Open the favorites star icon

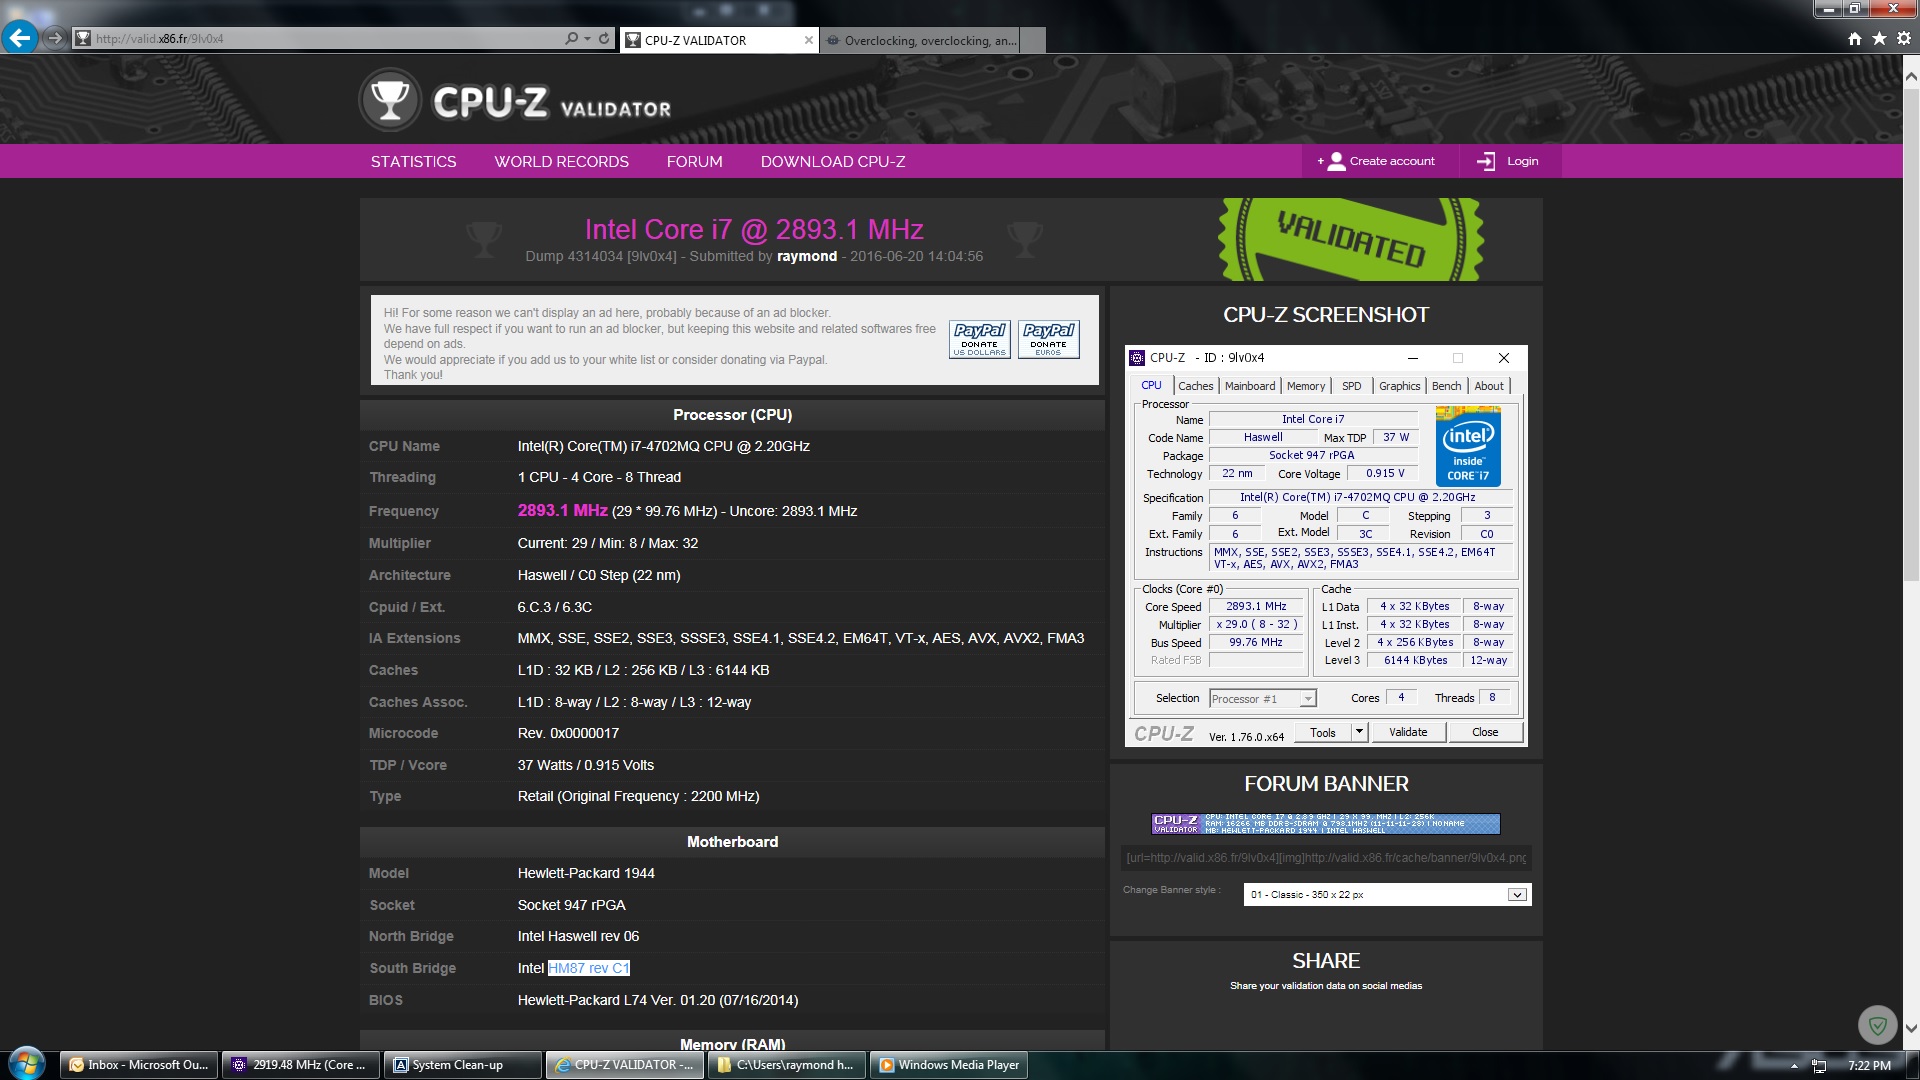[x=1879, y=39]
